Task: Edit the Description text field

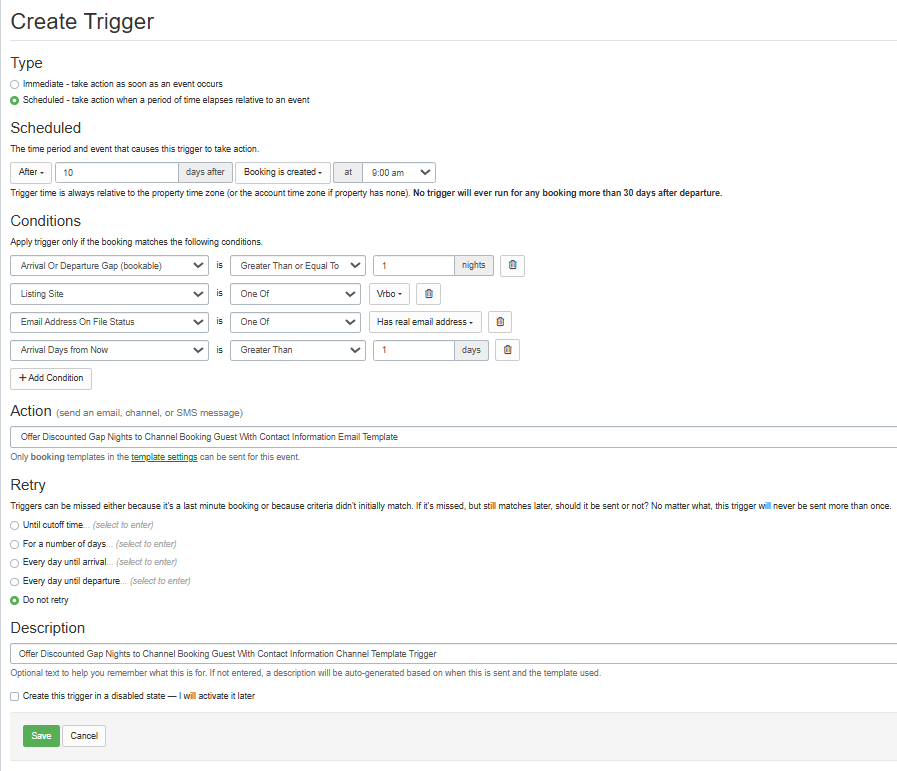Action: coord(454,654)
